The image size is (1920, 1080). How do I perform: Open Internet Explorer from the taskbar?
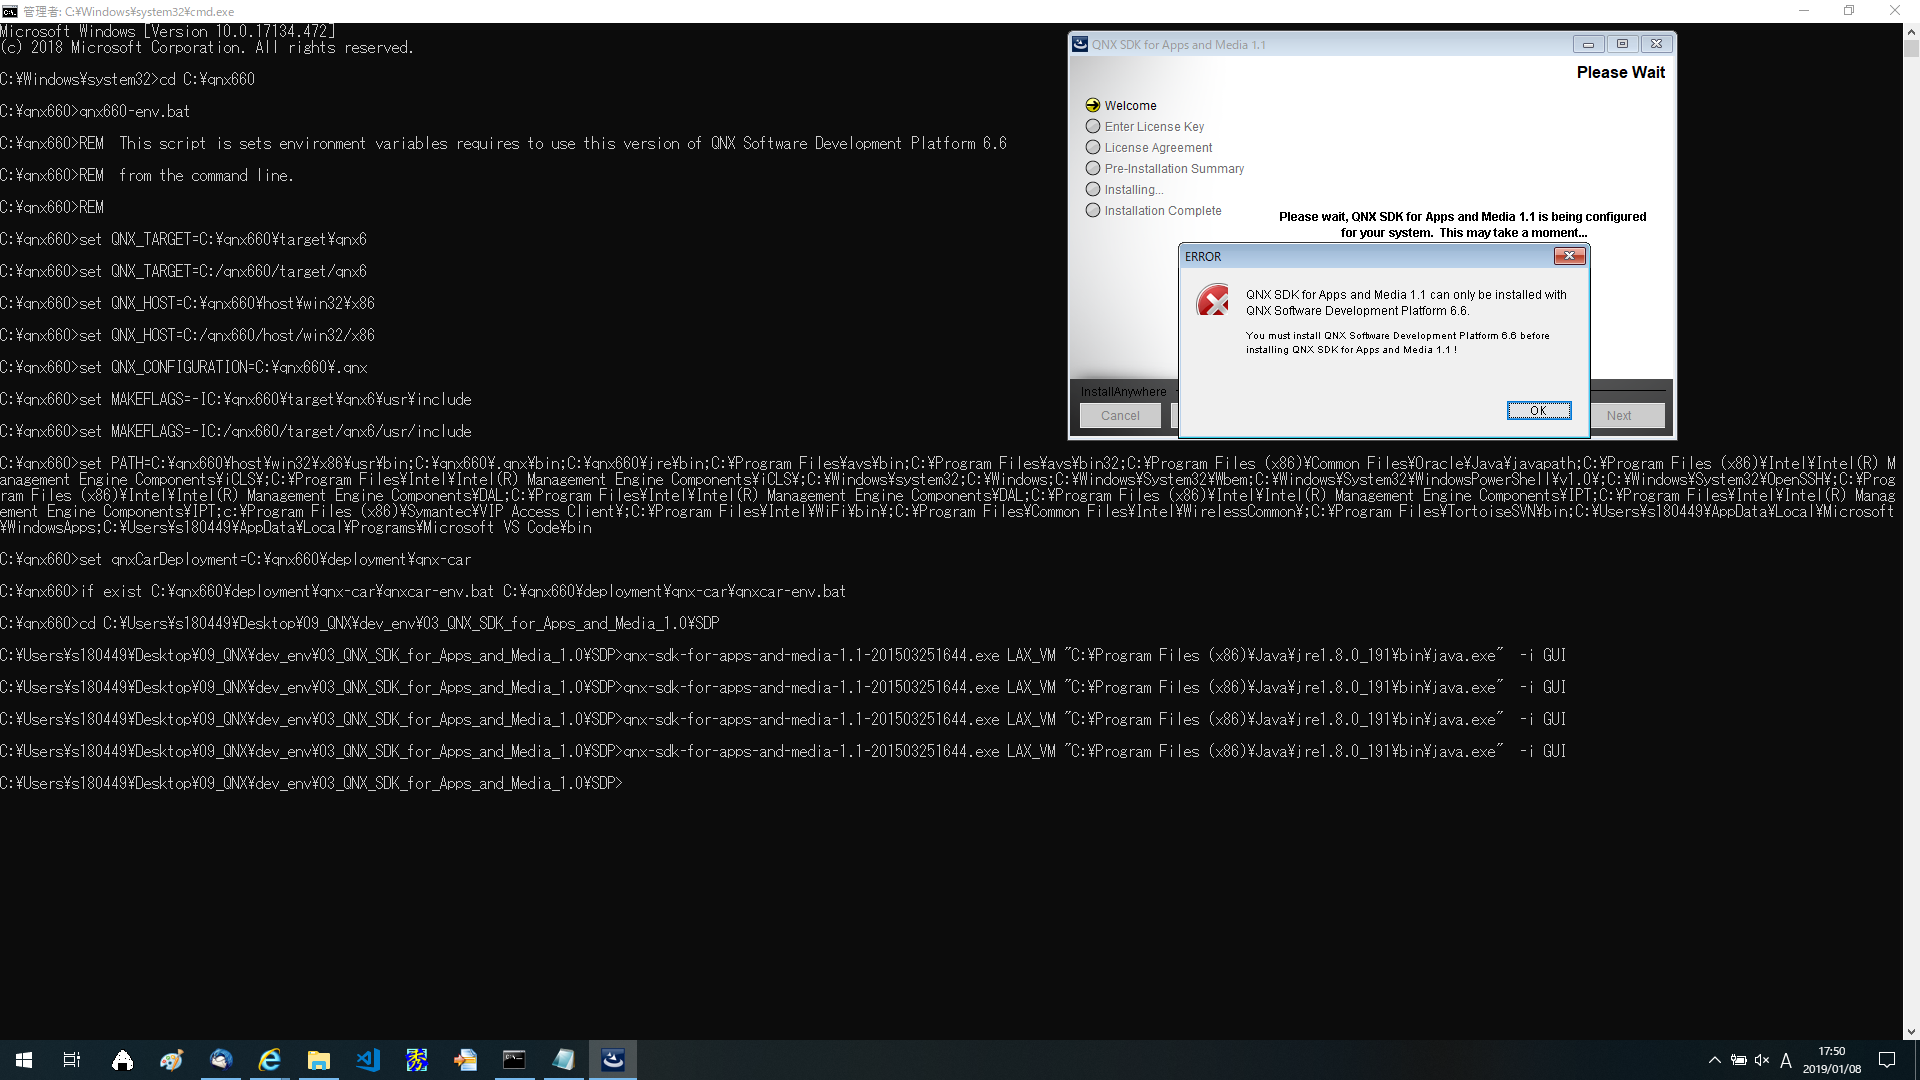(270, 1060)
